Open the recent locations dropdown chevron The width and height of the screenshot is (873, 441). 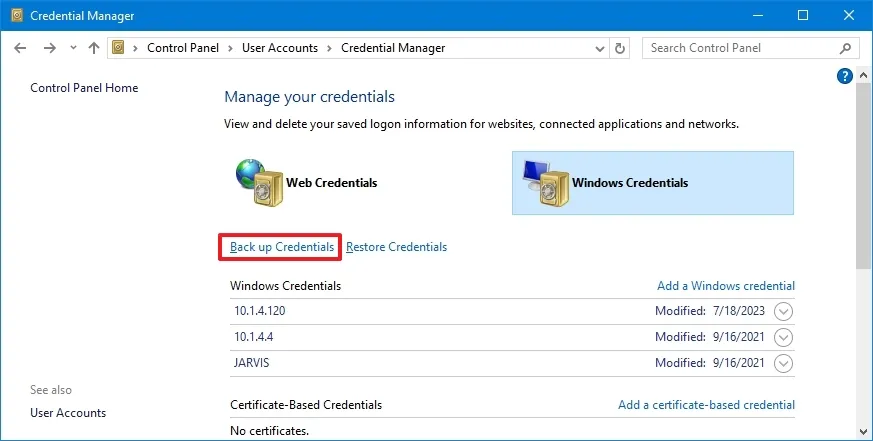pyautogui.click(x=73, y=48)
